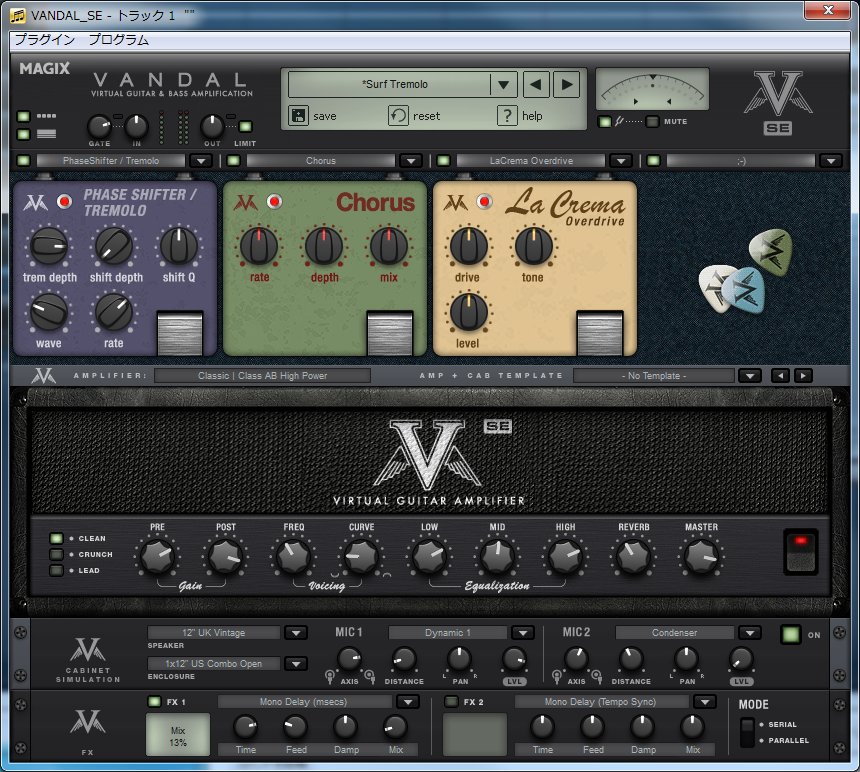Click the MIC 2 DISTANCE knob
860x772 pixels.
tap(631, 659)
